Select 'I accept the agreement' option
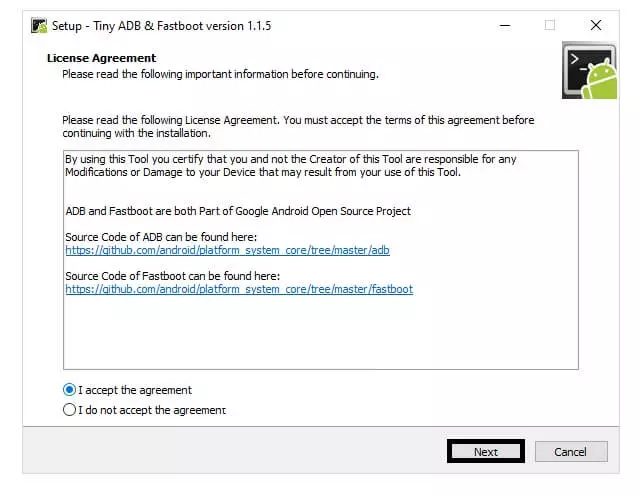This screenshot has height=497, width=639. [69, 390]
